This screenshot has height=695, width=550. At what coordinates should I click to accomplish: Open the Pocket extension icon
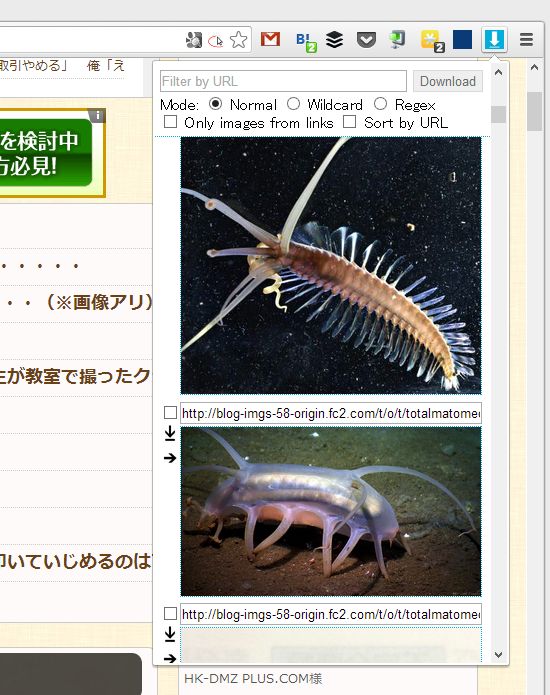point(366,40)
